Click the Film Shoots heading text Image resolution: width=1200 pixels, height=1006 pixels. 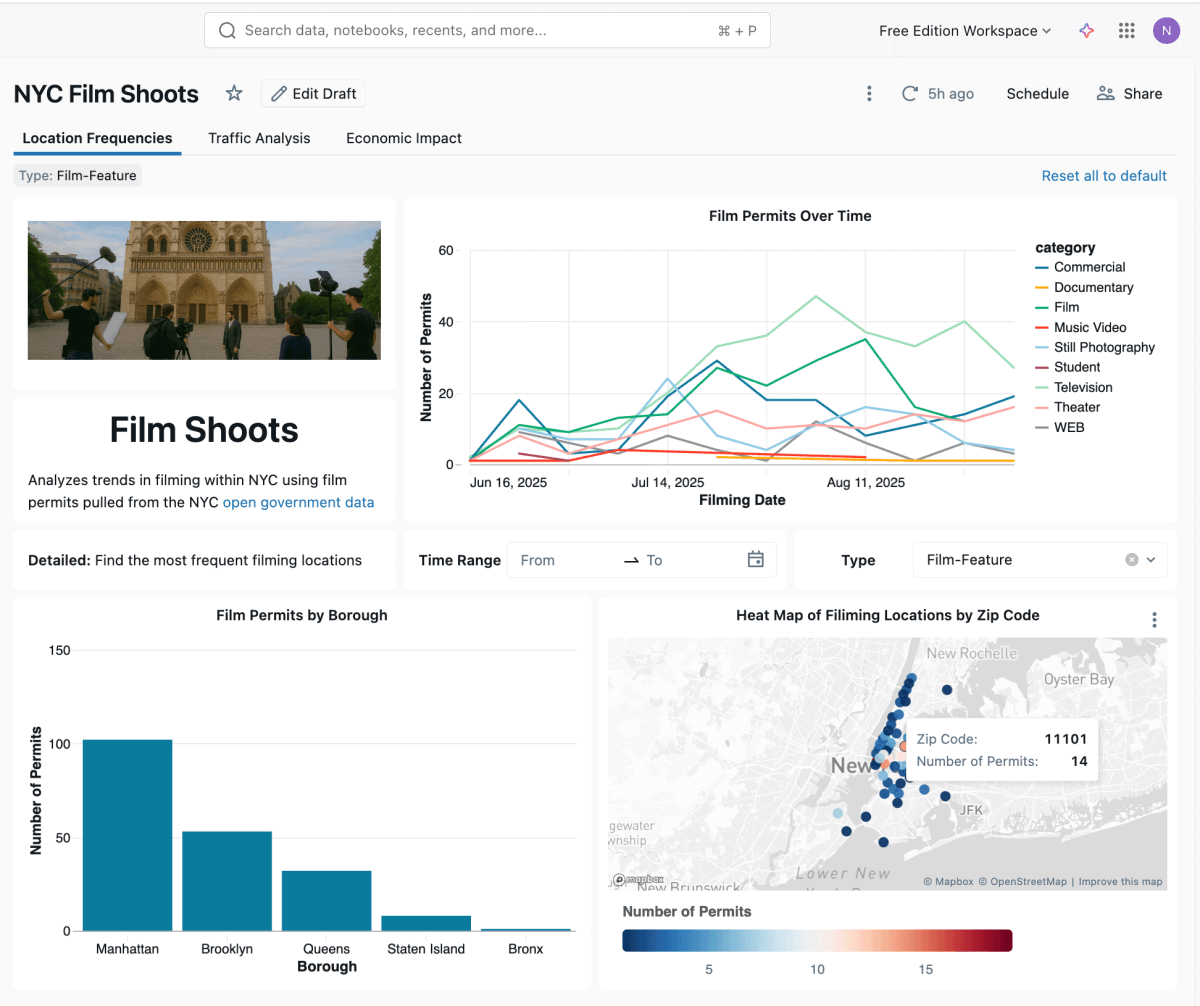[204, 430]
